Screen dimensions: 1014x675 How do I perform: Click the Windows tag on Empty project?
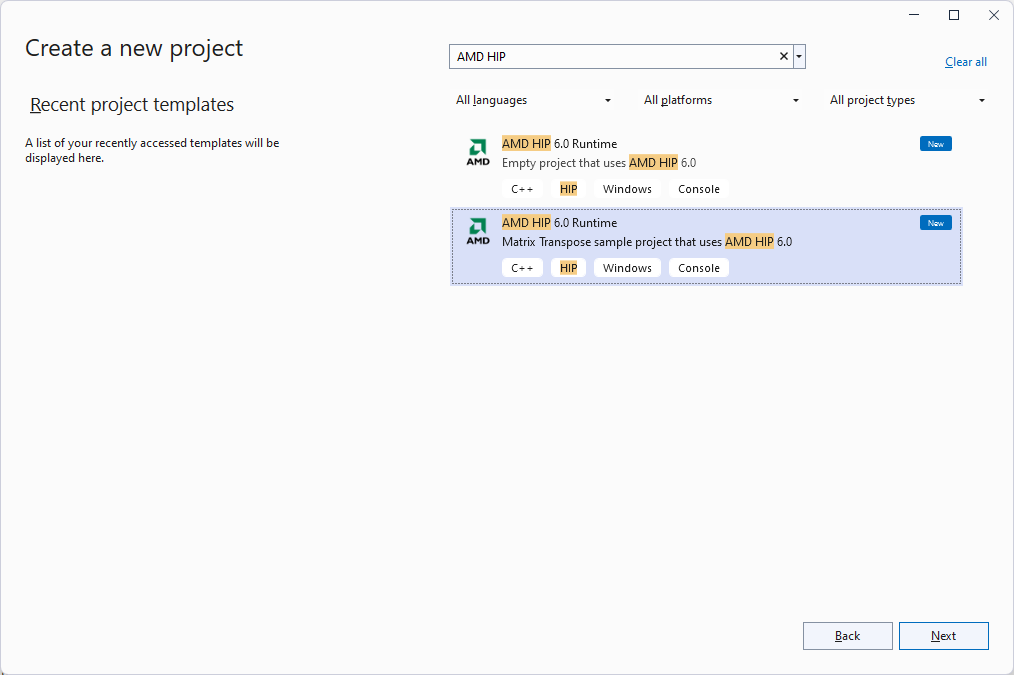pos(627,189)
